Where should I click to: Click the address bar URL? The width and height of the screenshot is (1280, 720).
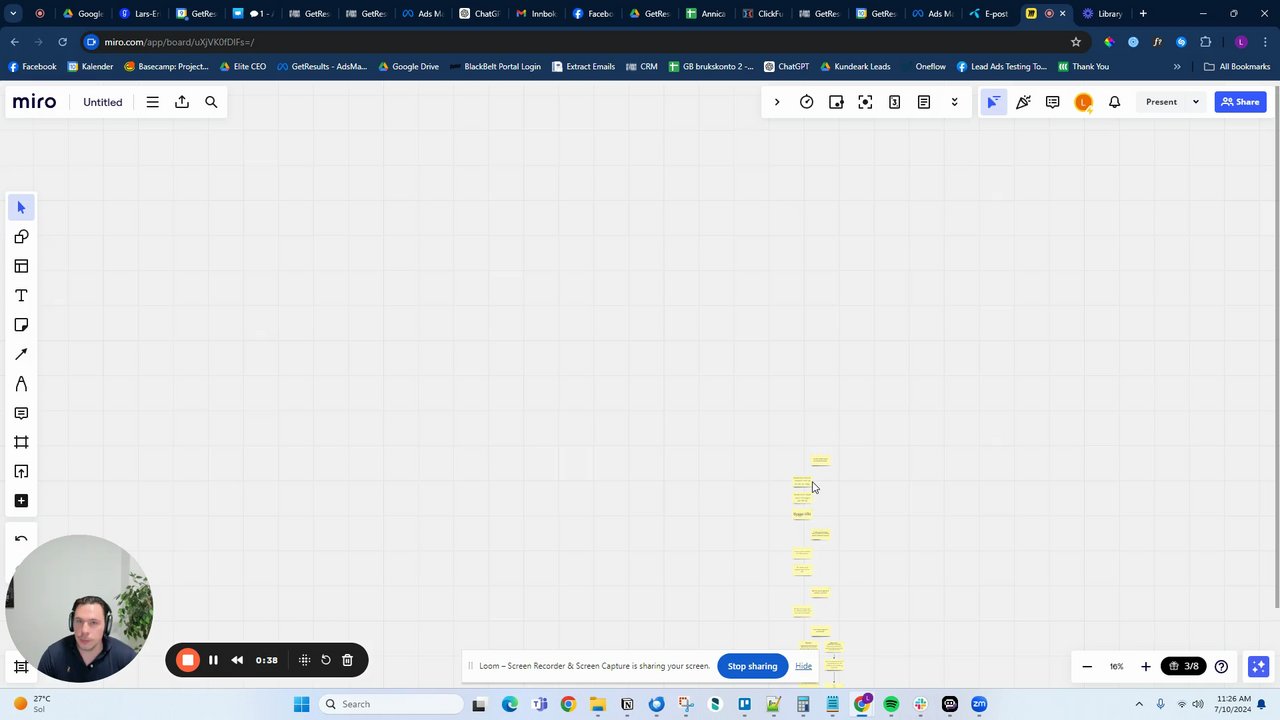(x=180, y=42)
